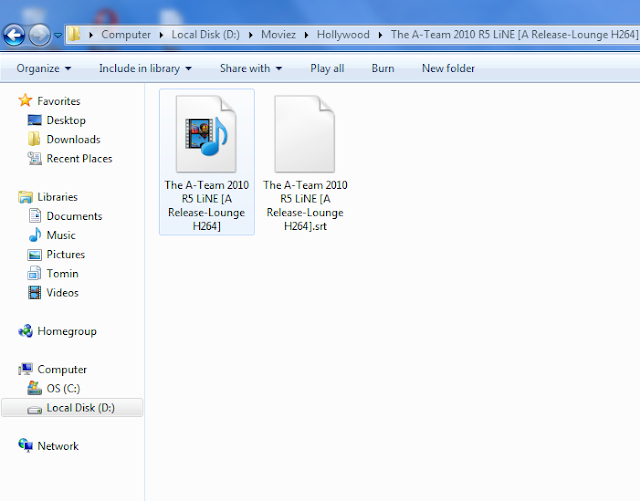Click the subtitle file name ending H264].srt

305,205
